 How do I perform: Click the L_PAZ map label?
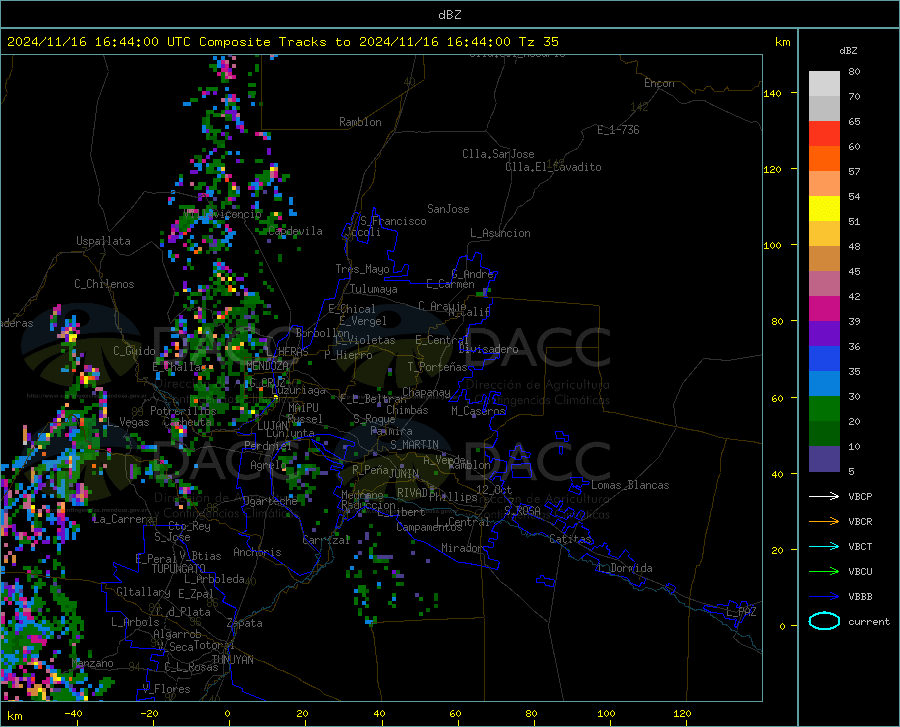coord(741,612)
